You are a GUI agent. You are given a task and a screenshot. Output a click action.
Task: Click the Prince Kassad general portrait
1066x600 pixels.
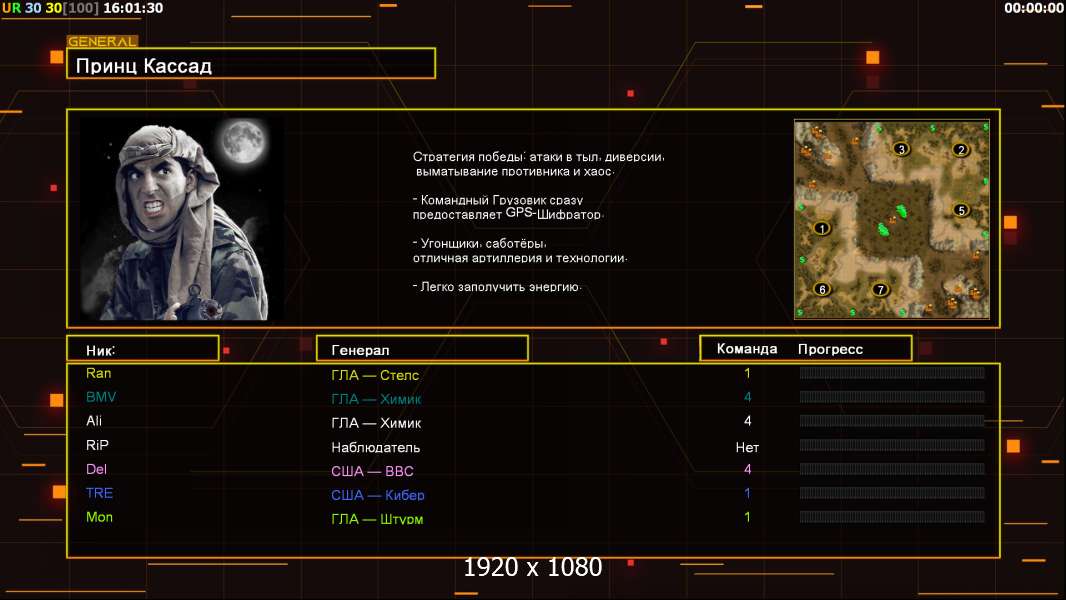point(180,219)
